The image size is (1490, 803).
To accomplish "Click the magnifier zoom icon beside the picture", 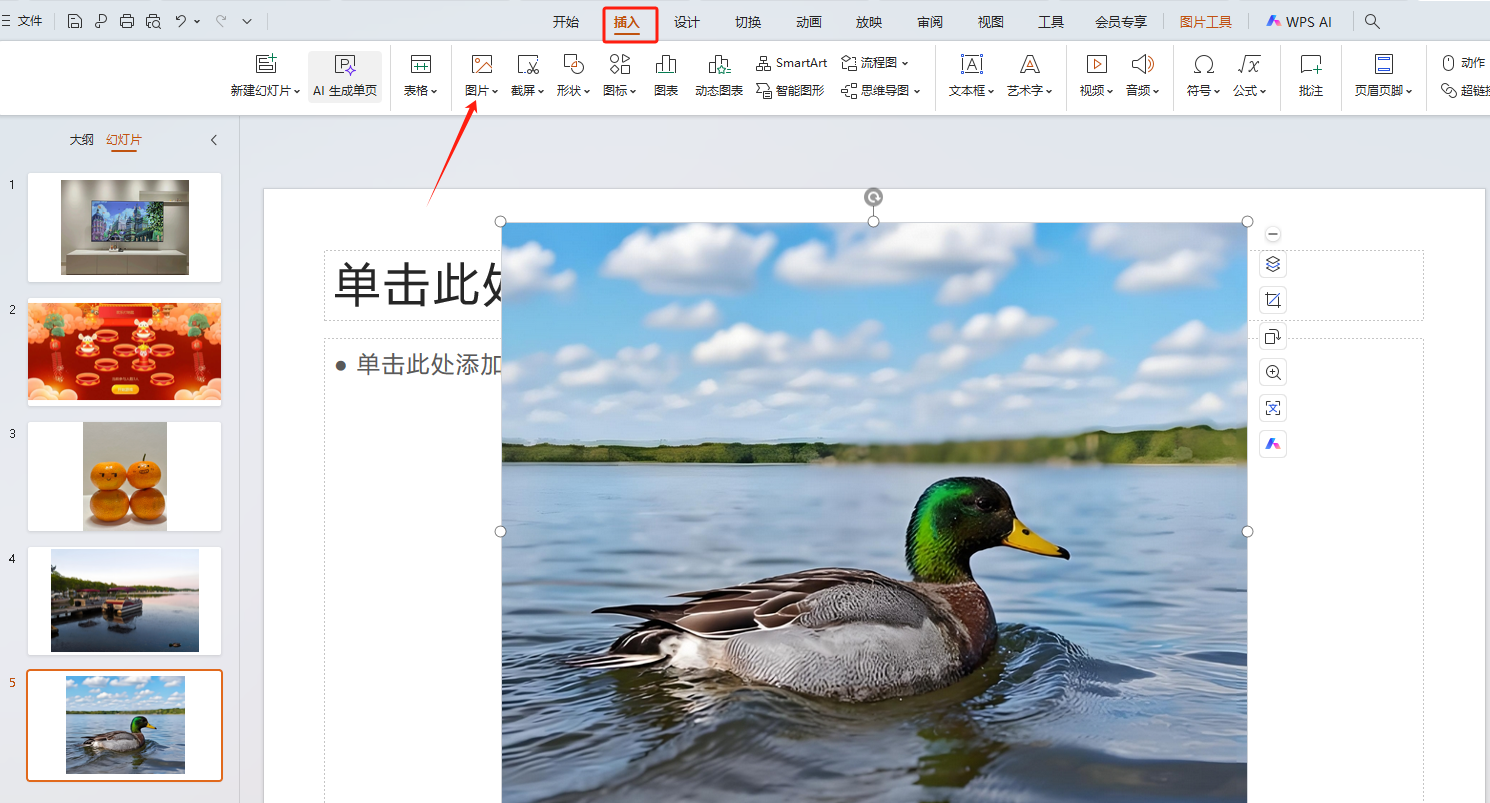I will coord(1272,371).
